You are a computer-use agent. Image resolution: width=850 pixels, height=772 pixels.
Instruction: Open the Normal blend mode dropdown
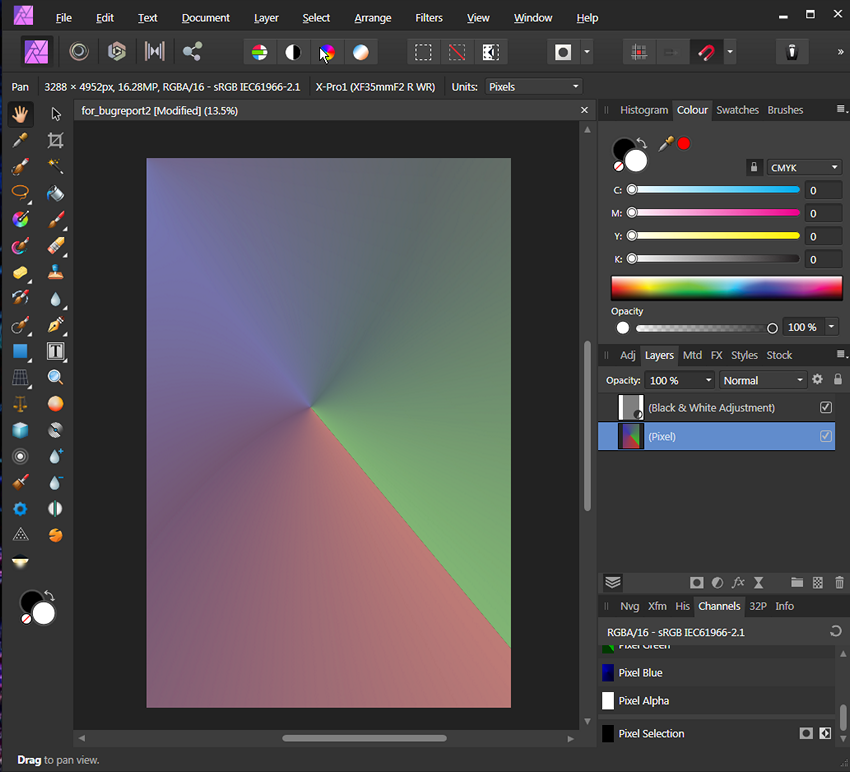click(x=763, y=380)
